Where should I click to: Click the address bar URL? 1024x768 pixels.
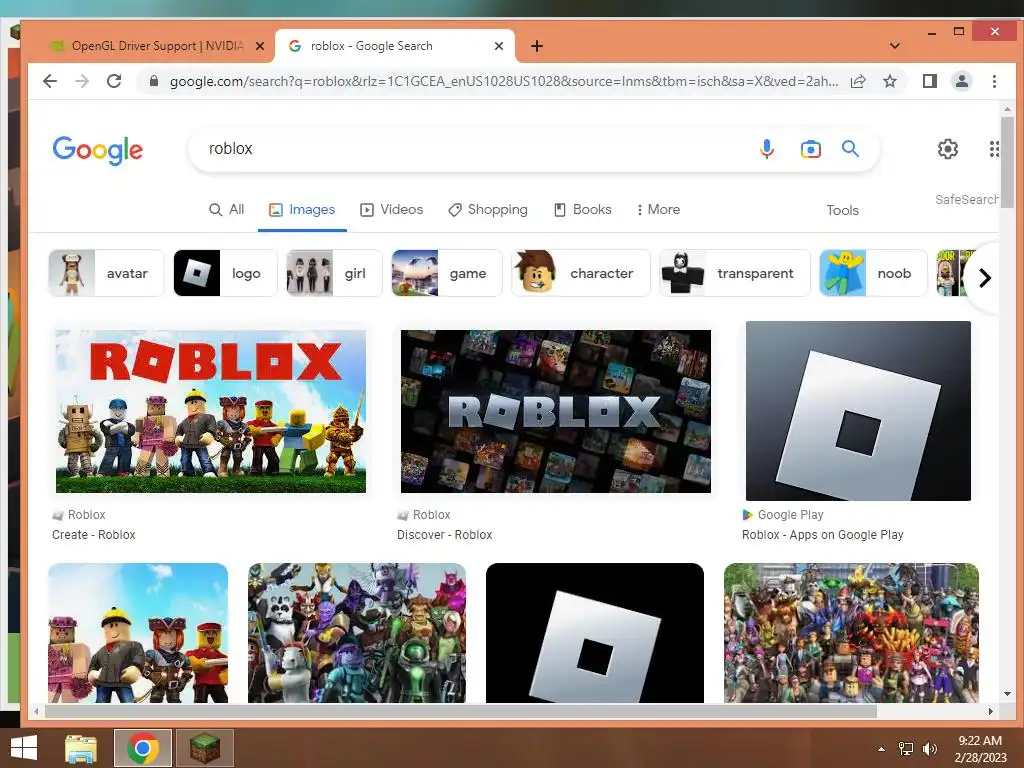[x=504, y=81]
